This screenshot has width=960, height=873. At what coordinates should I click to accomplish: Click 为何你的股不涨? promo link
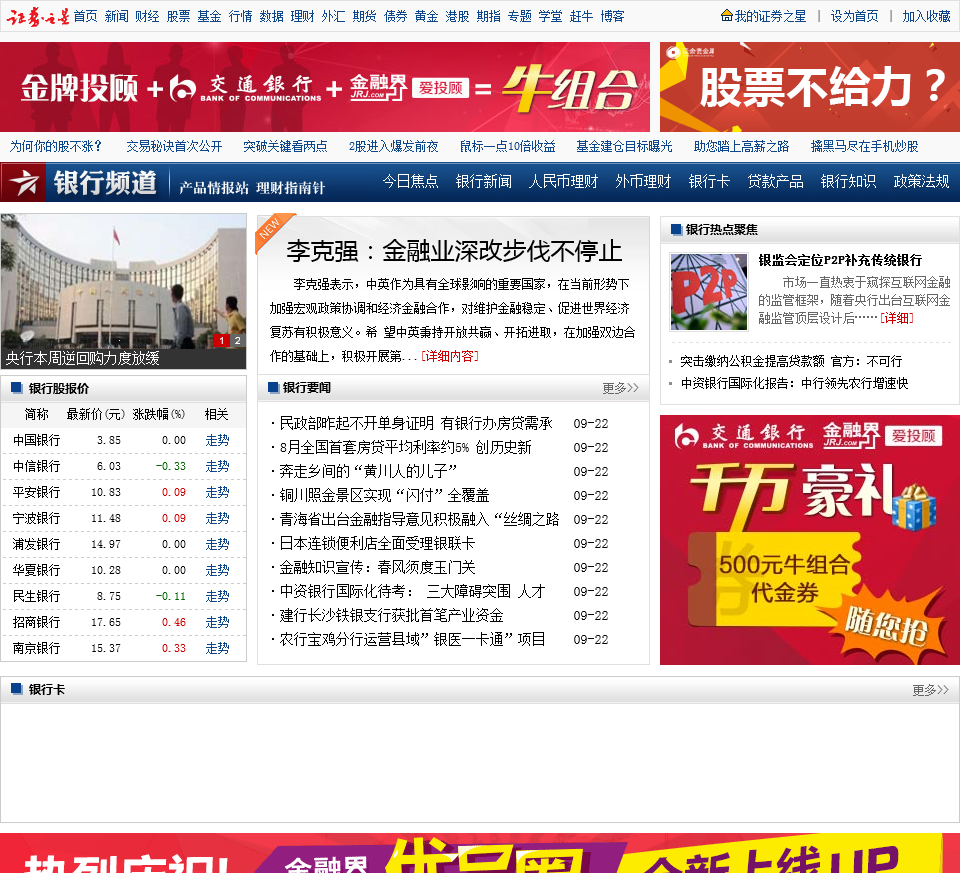(x=55, y=146)
